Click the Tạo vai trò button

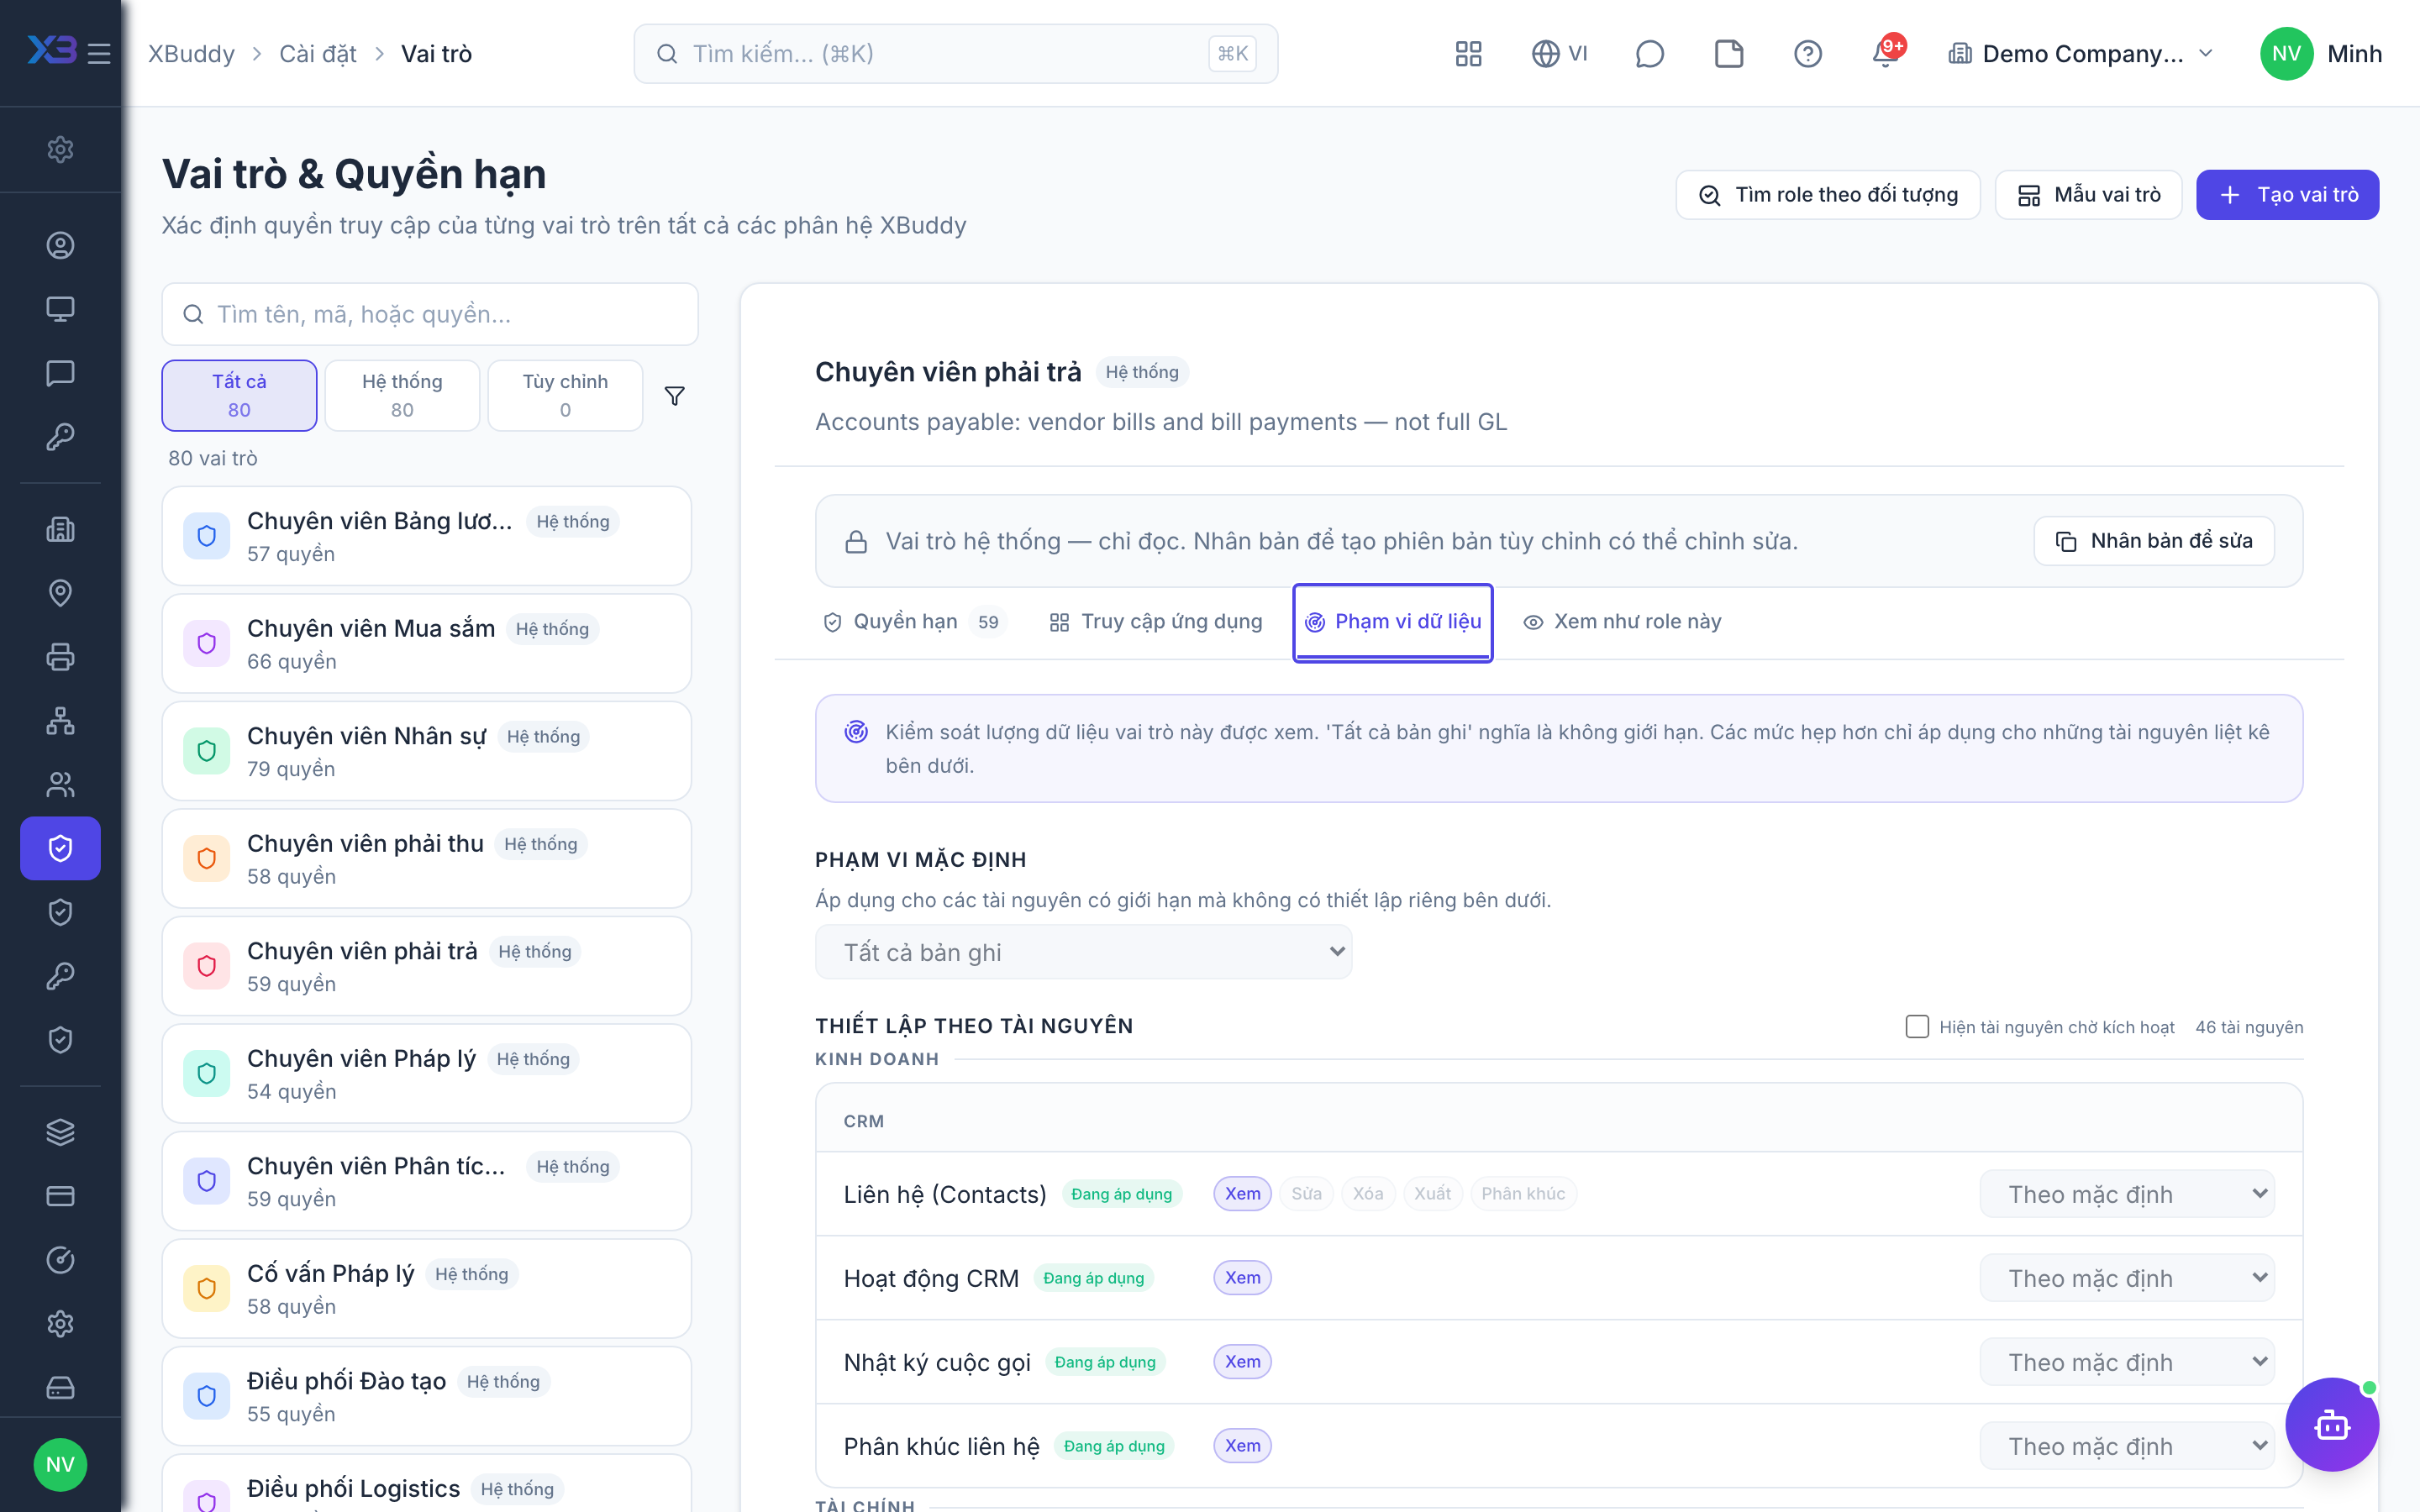(x=2287, y=195)
